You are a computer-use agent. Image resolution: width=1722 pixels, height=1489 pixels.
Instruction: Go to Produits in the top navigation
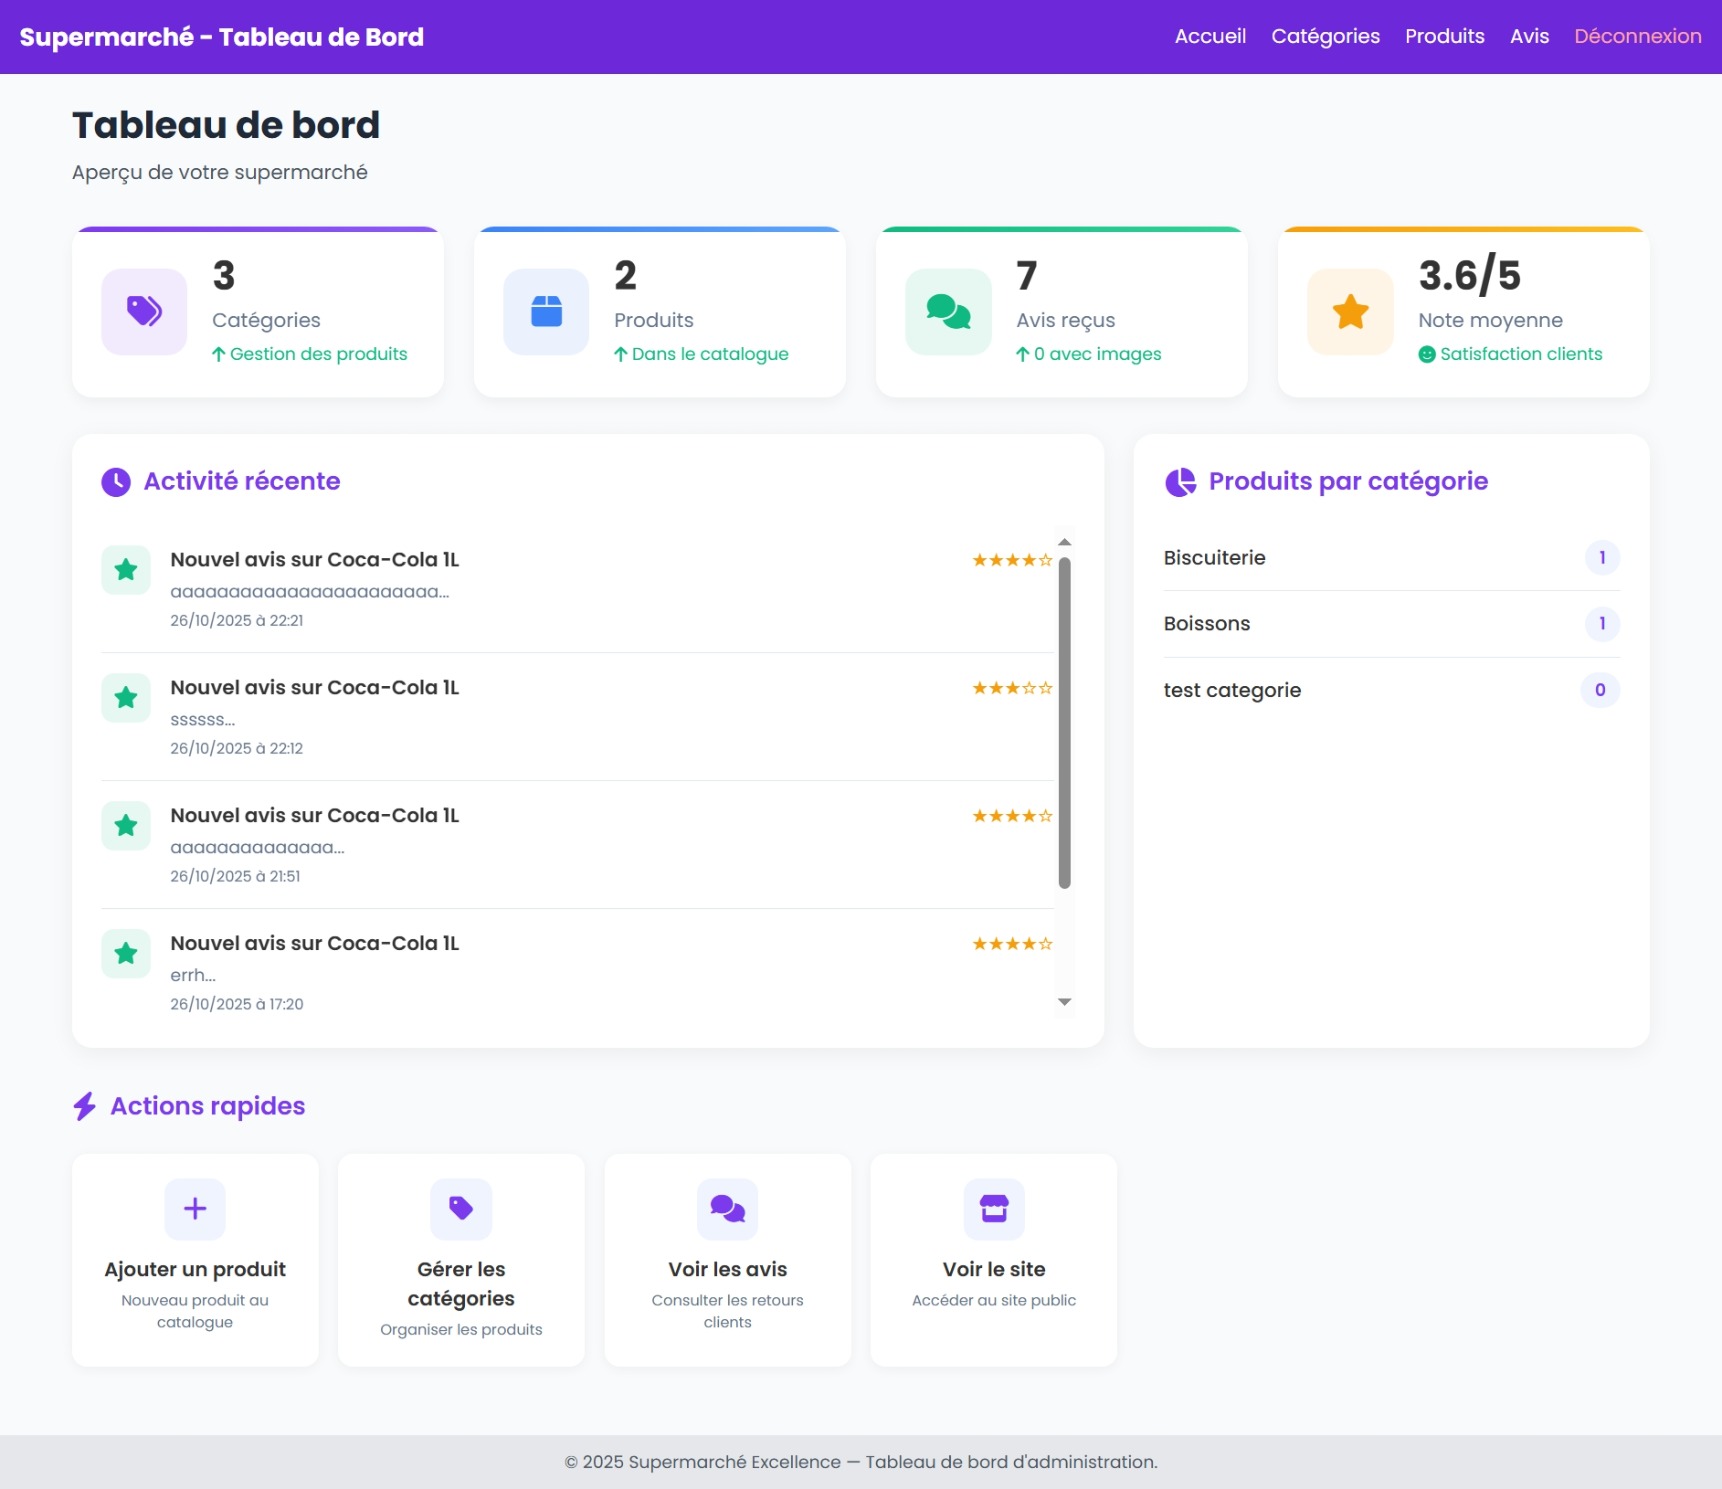coord(1444,37)
